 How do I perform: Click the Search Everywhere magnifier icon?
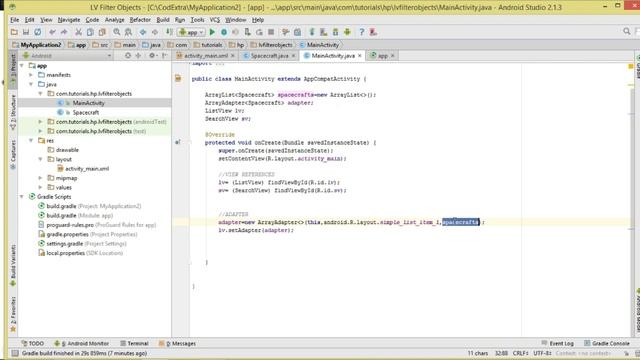click(x=627, y=31)
